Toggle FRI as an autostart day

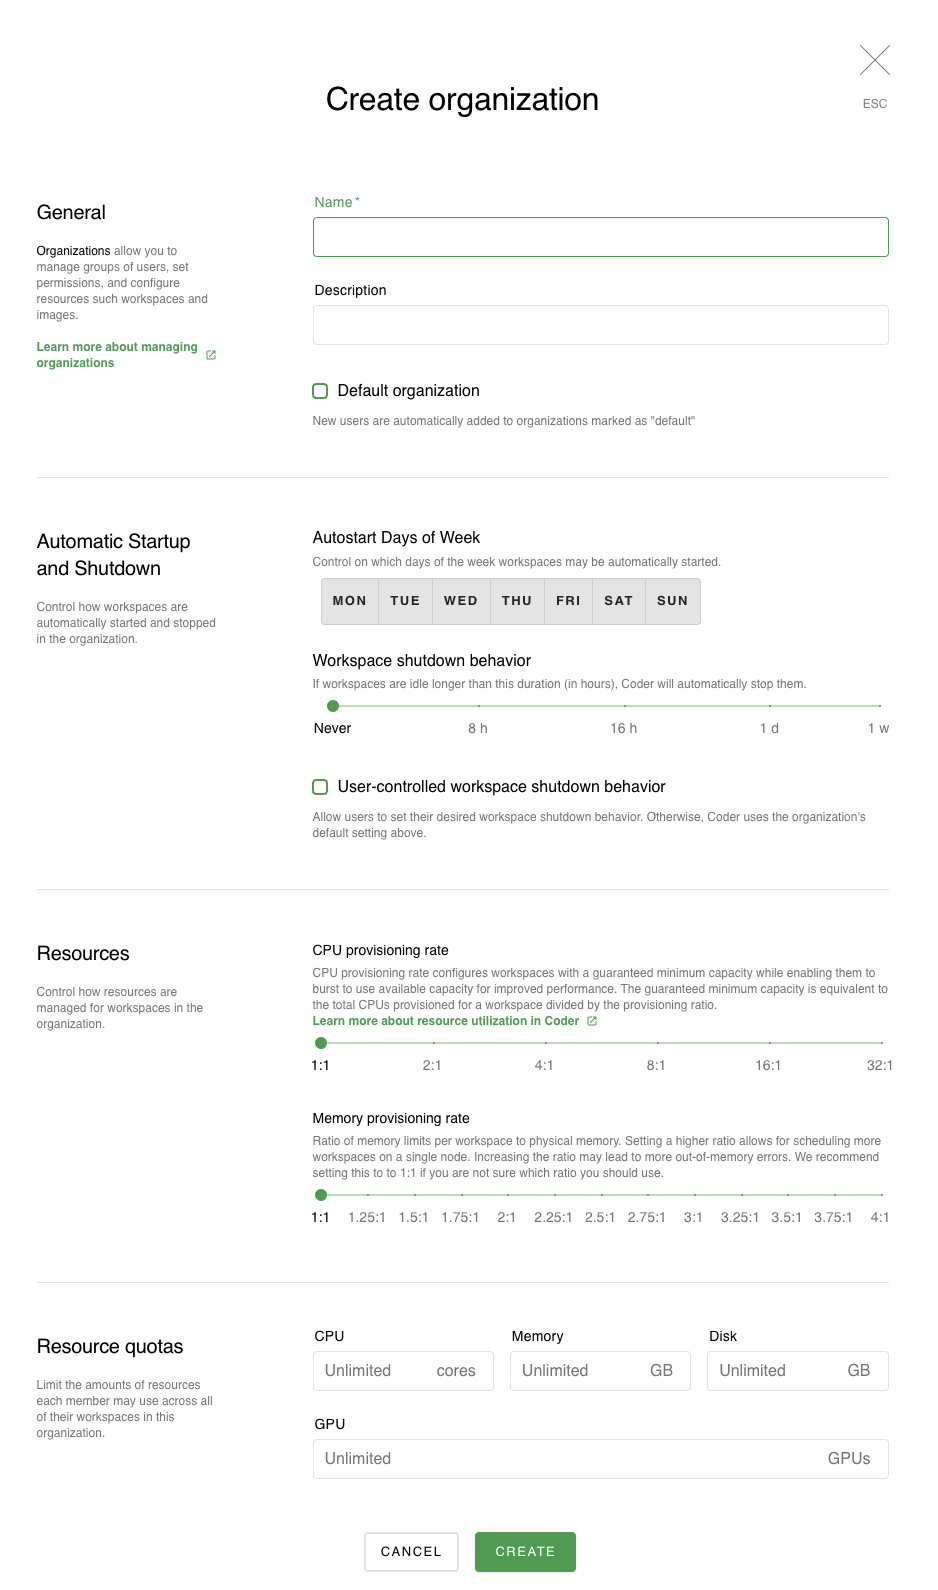[x=568, y=601]
